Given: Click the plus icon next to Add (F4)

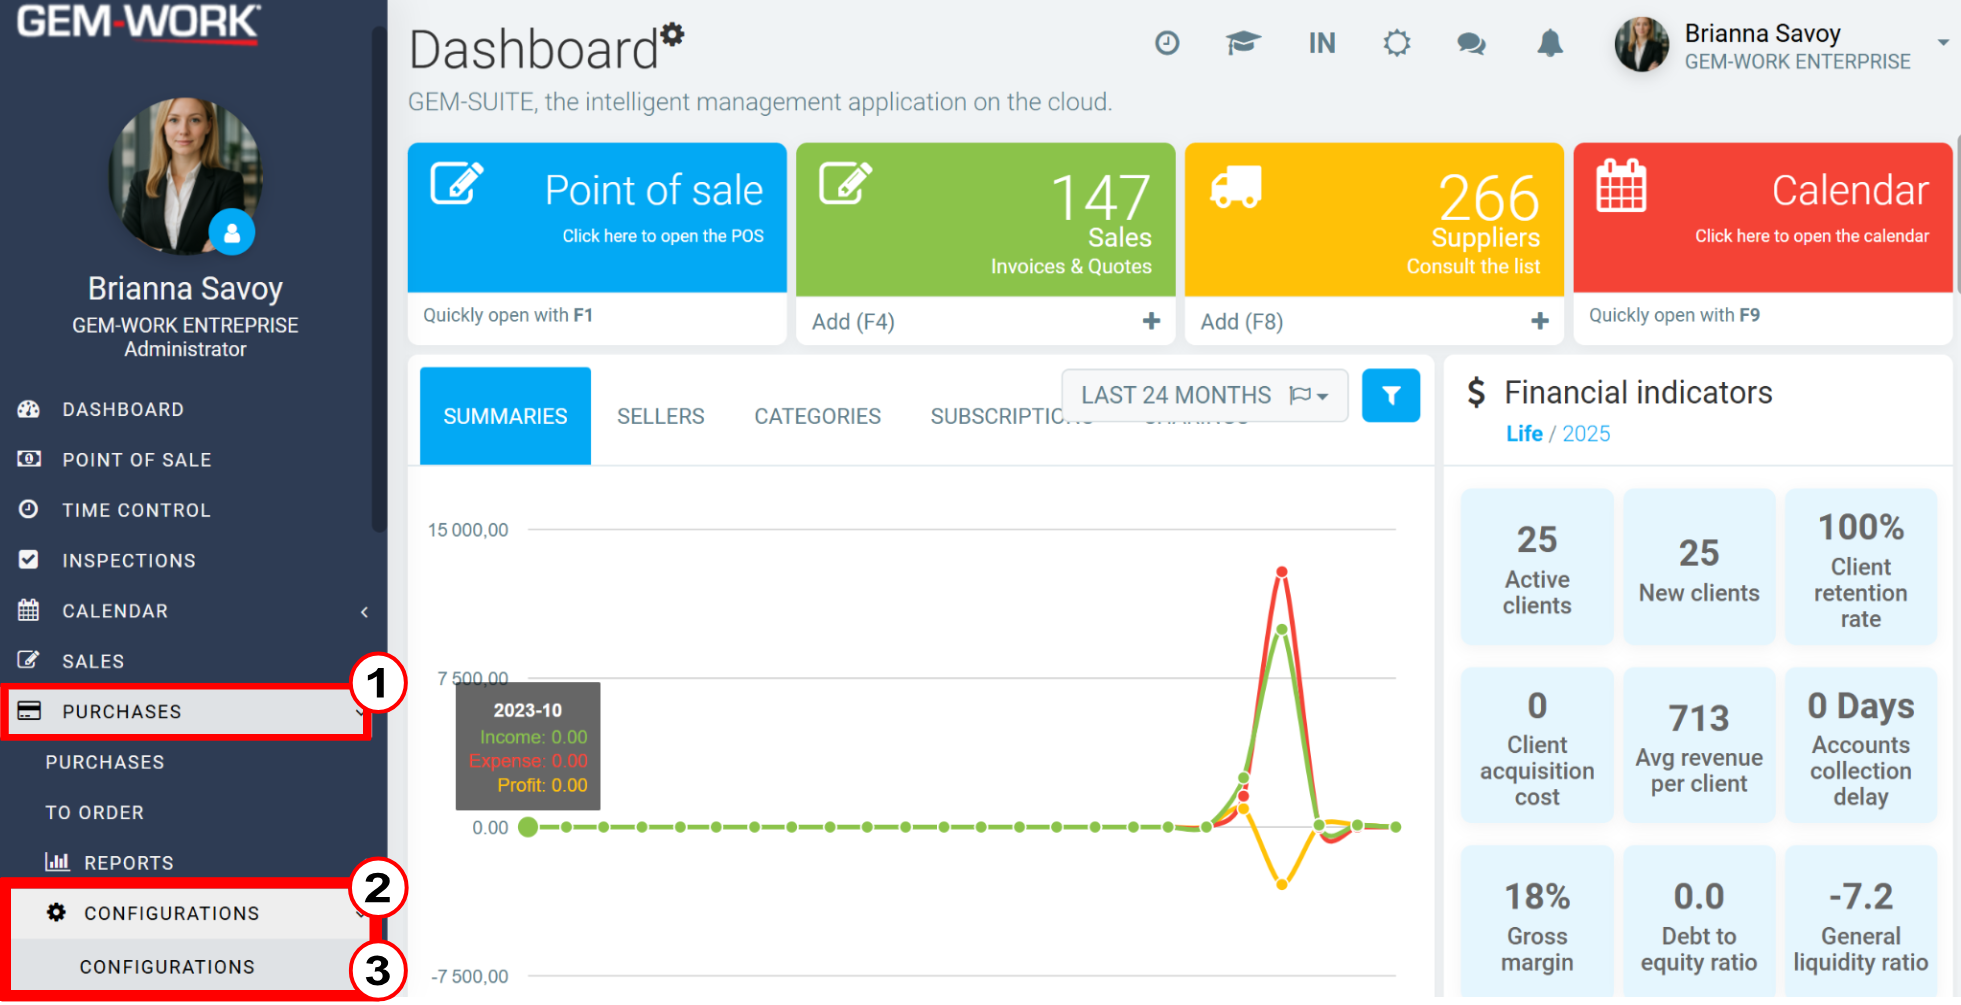Looking at the screenshot, I should pyautogui.click(x=1152, y=321).
